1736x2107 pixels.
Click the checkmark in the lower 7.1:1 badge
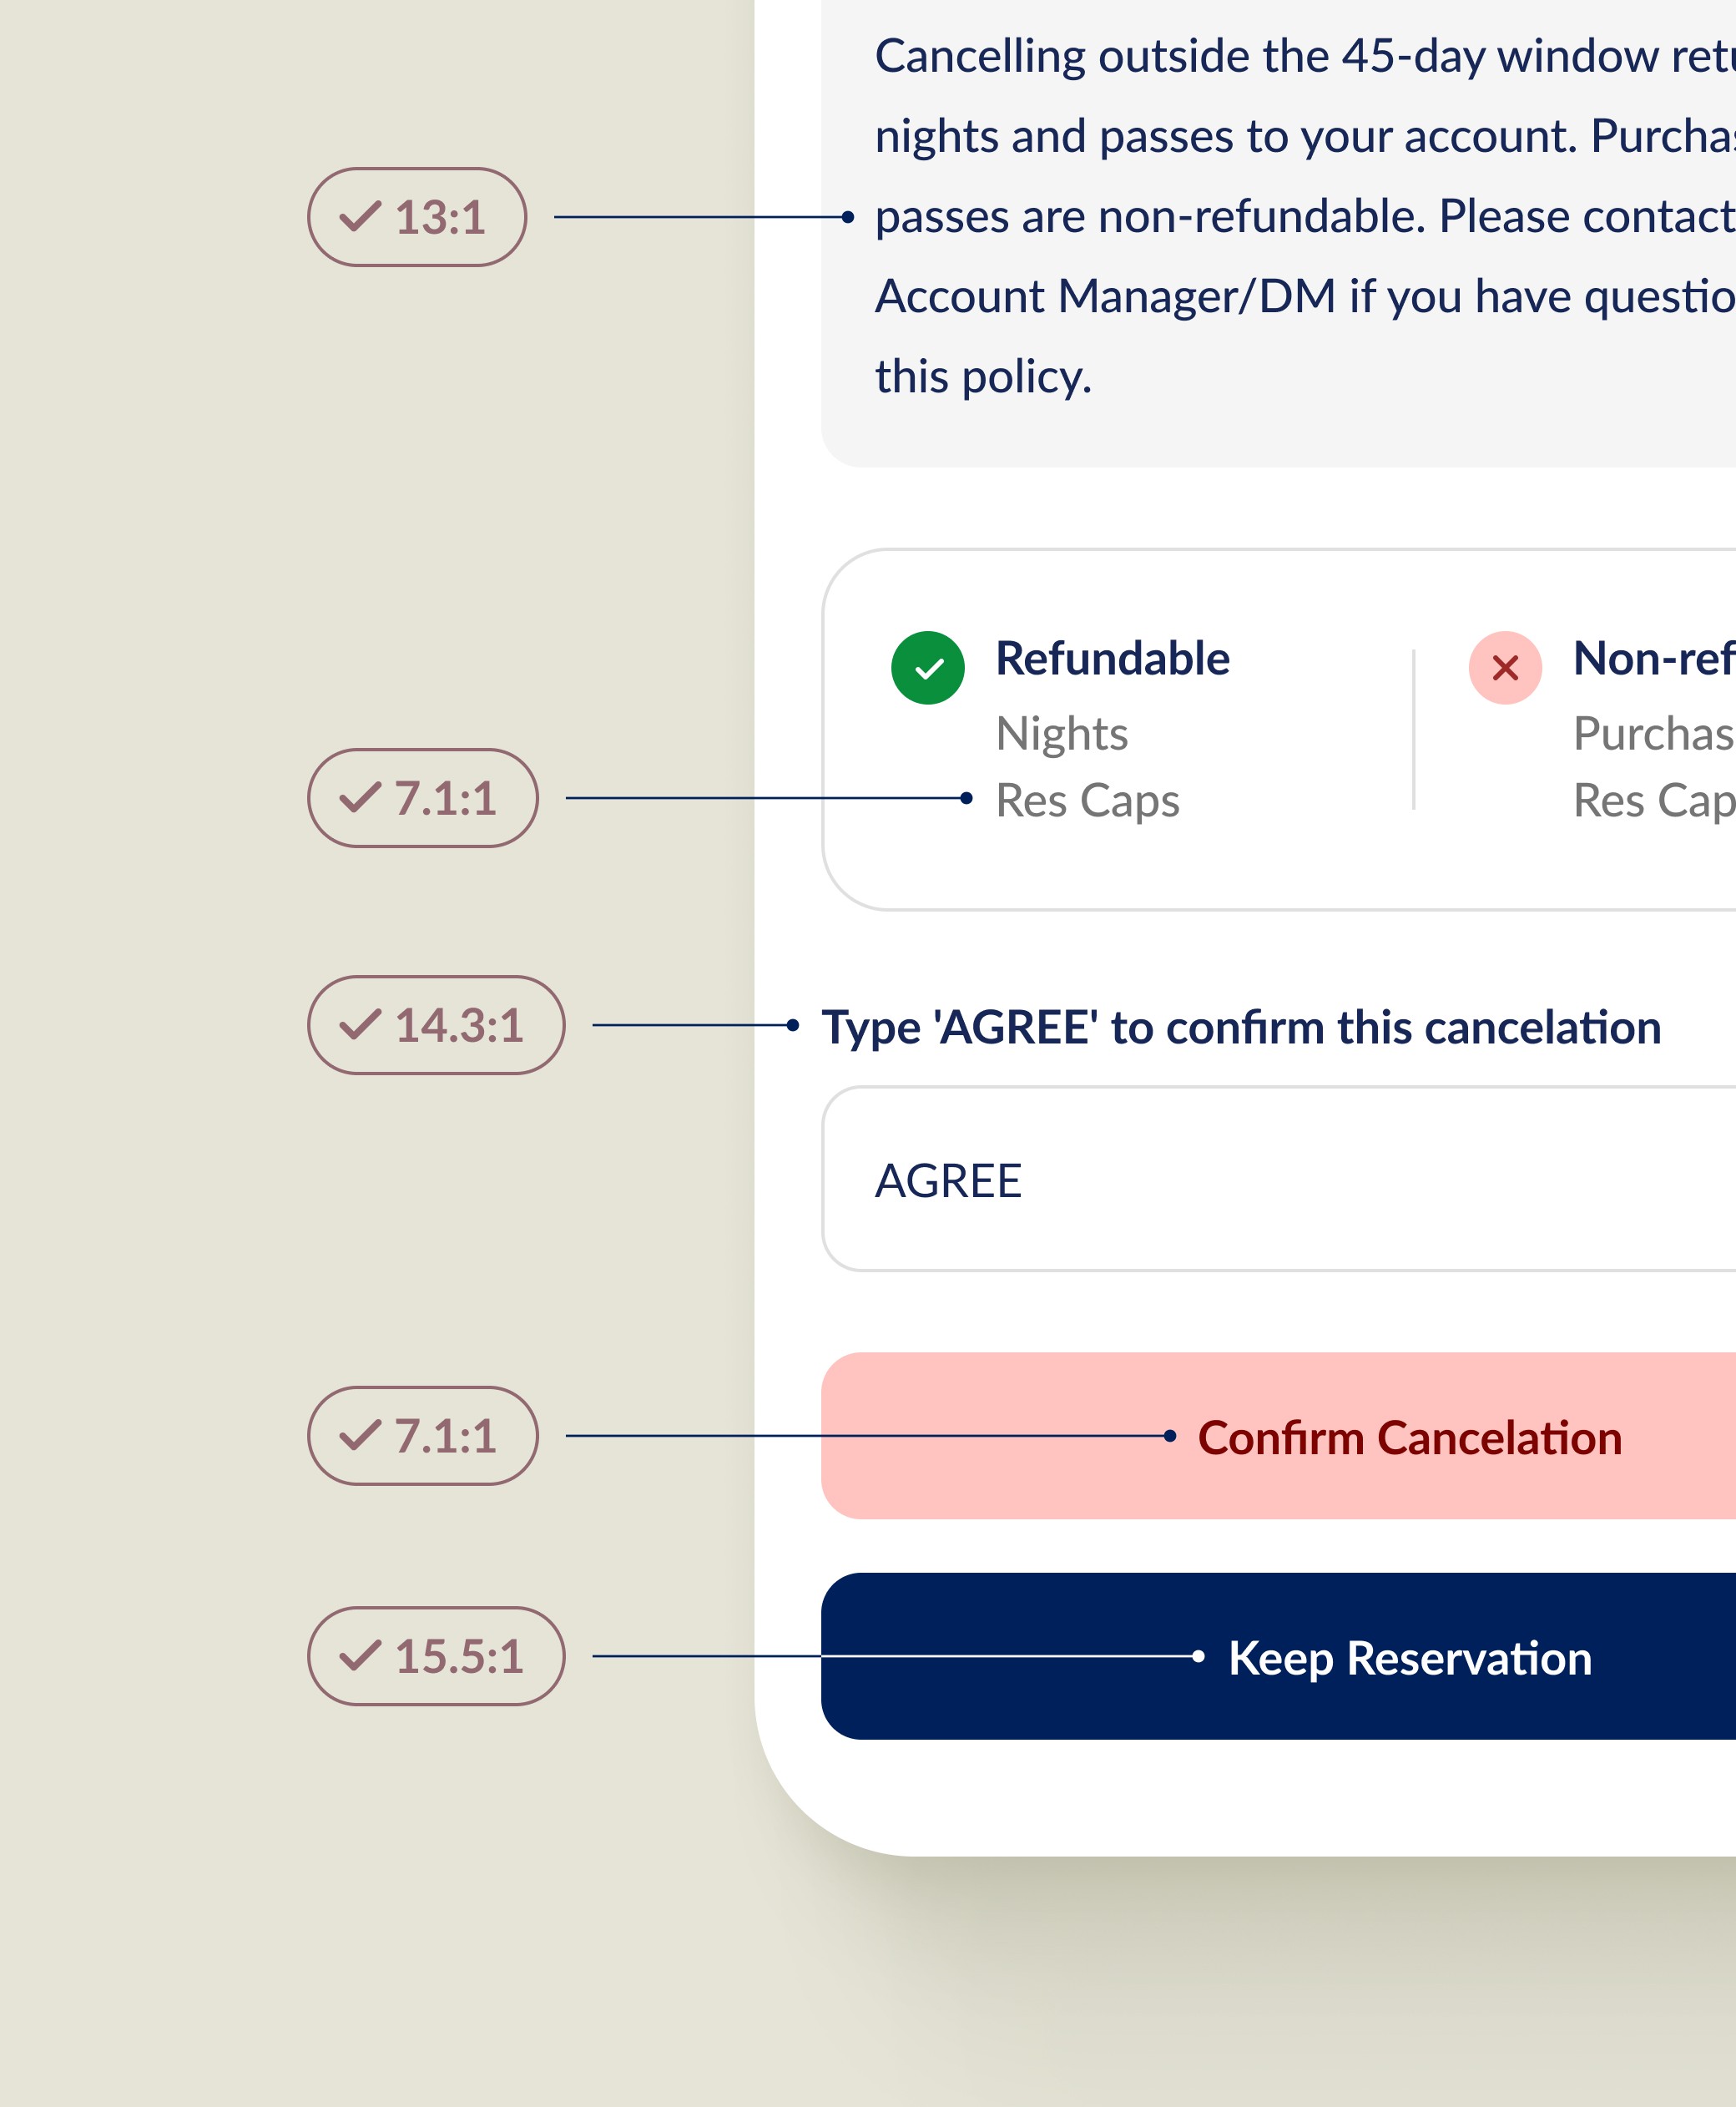[x=360, y=1436]
